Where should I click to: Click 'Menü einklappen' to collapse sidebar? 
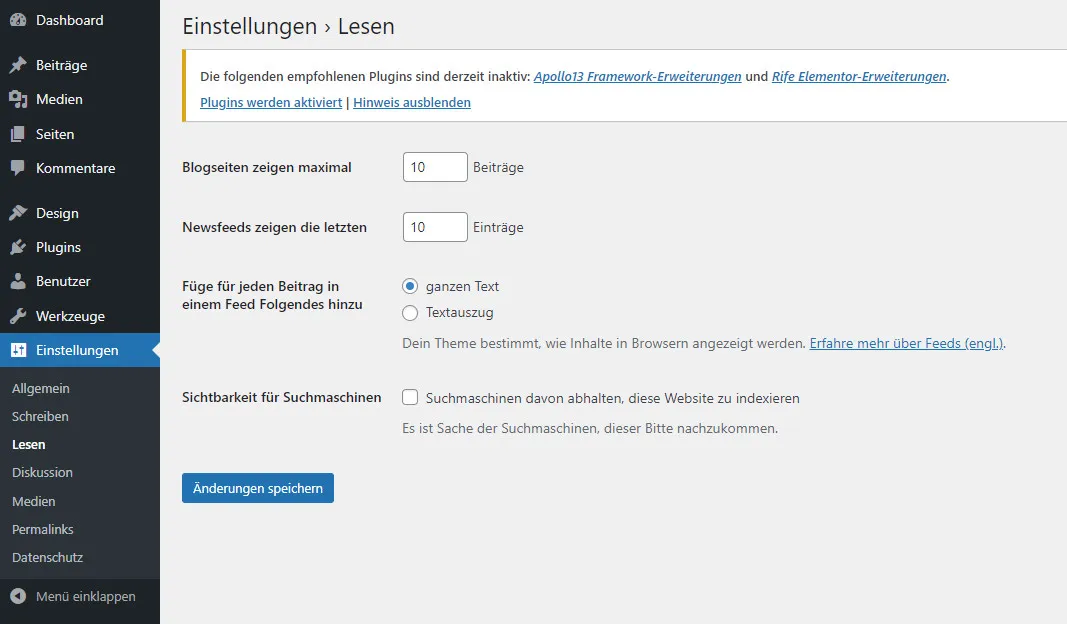(80, 596)
